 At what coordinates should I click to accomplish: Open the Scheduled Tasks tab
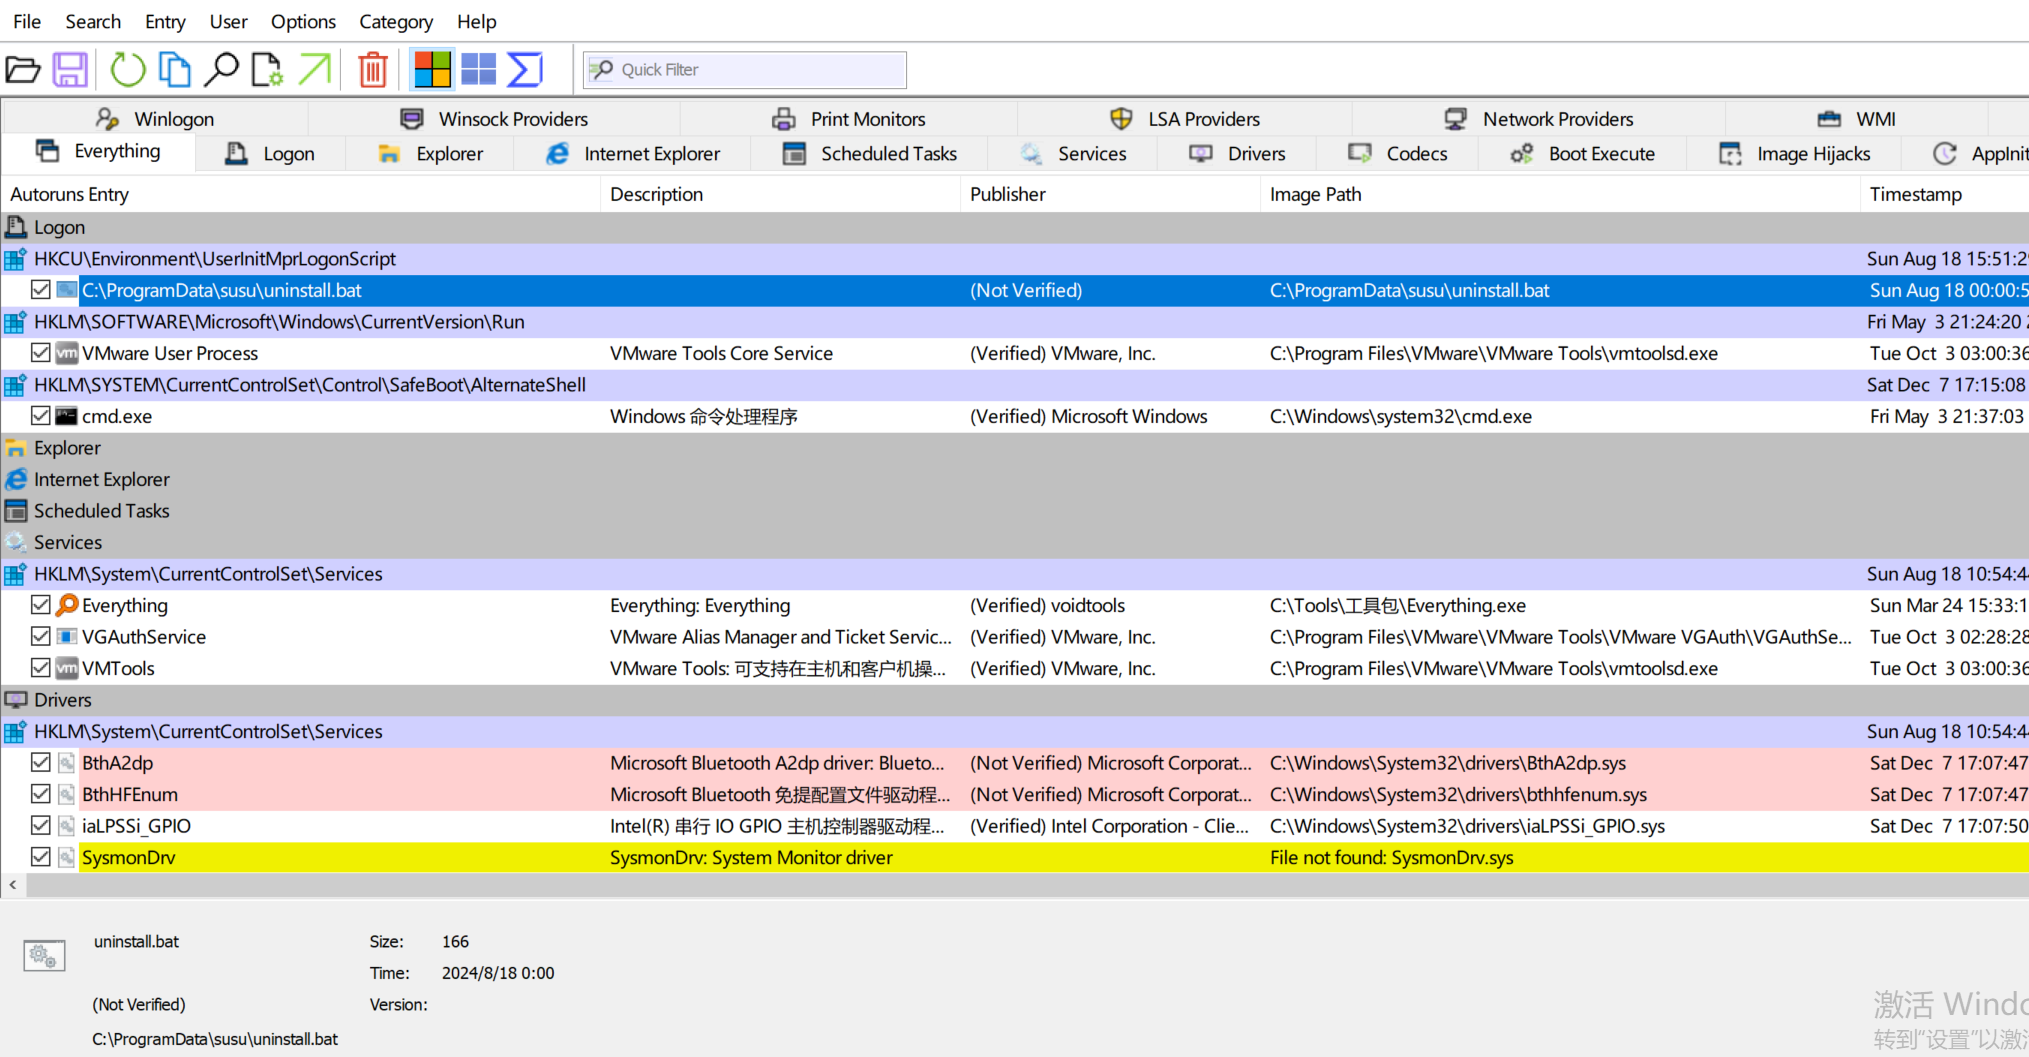pyautogui.click(x=870, y=154)
